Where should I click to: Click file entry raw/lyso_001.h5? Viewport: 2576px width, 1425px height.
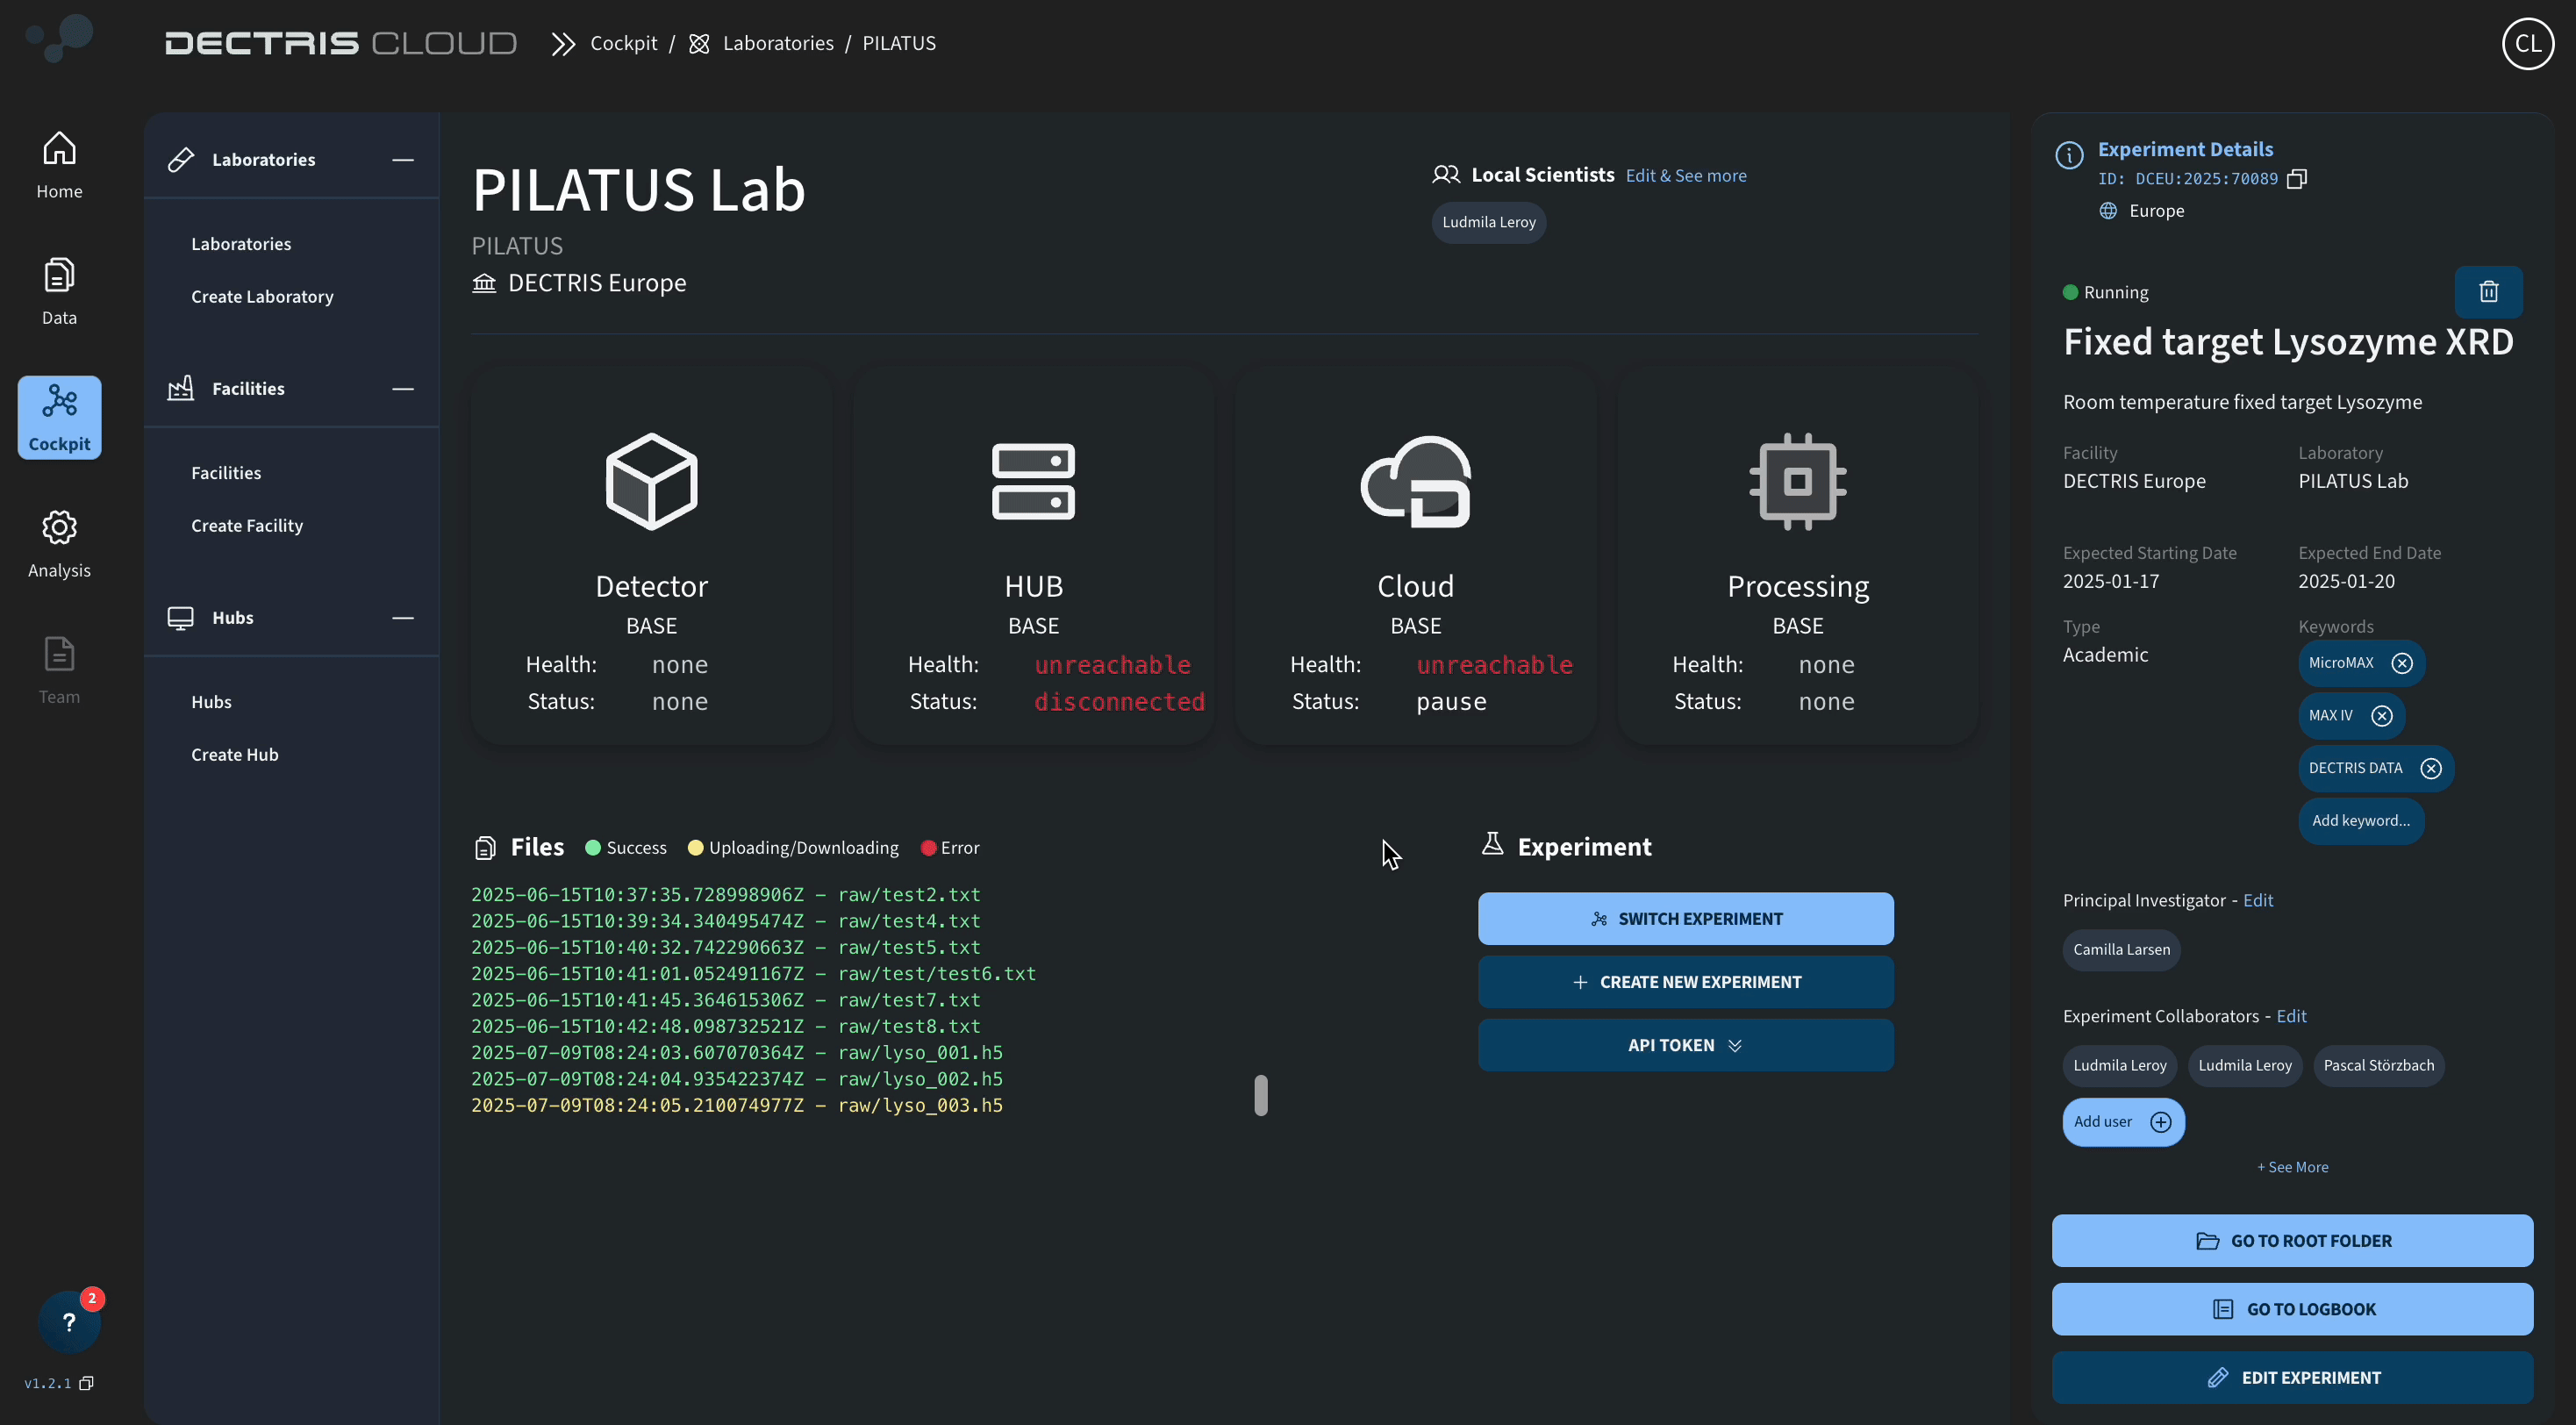click(737, 1052)
